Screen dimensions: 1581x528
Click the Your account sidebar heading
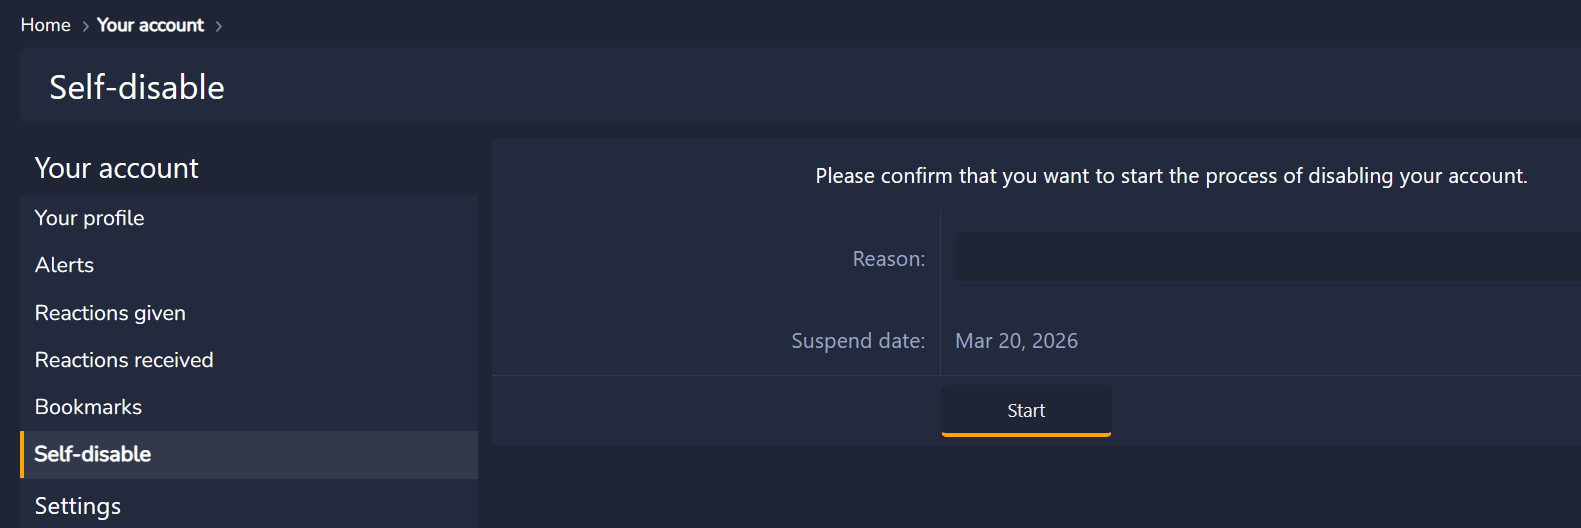[x=117, y=168]
